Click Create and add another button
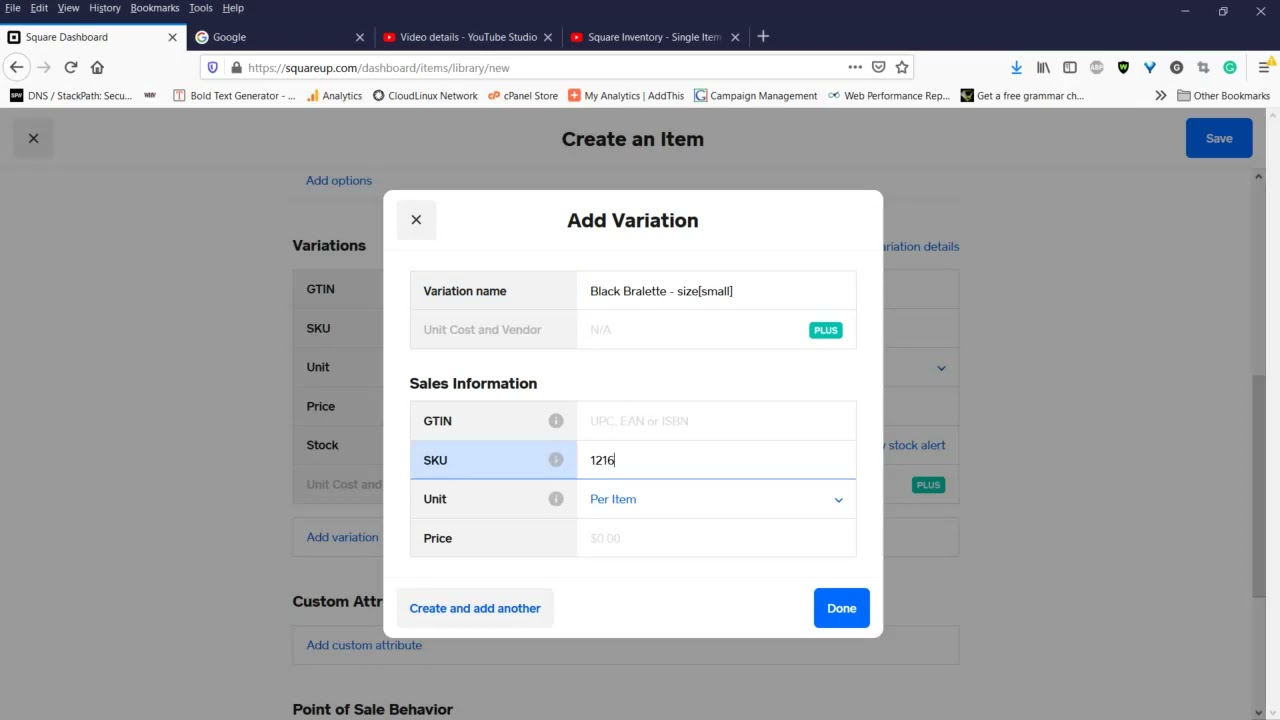 [475, 608]
